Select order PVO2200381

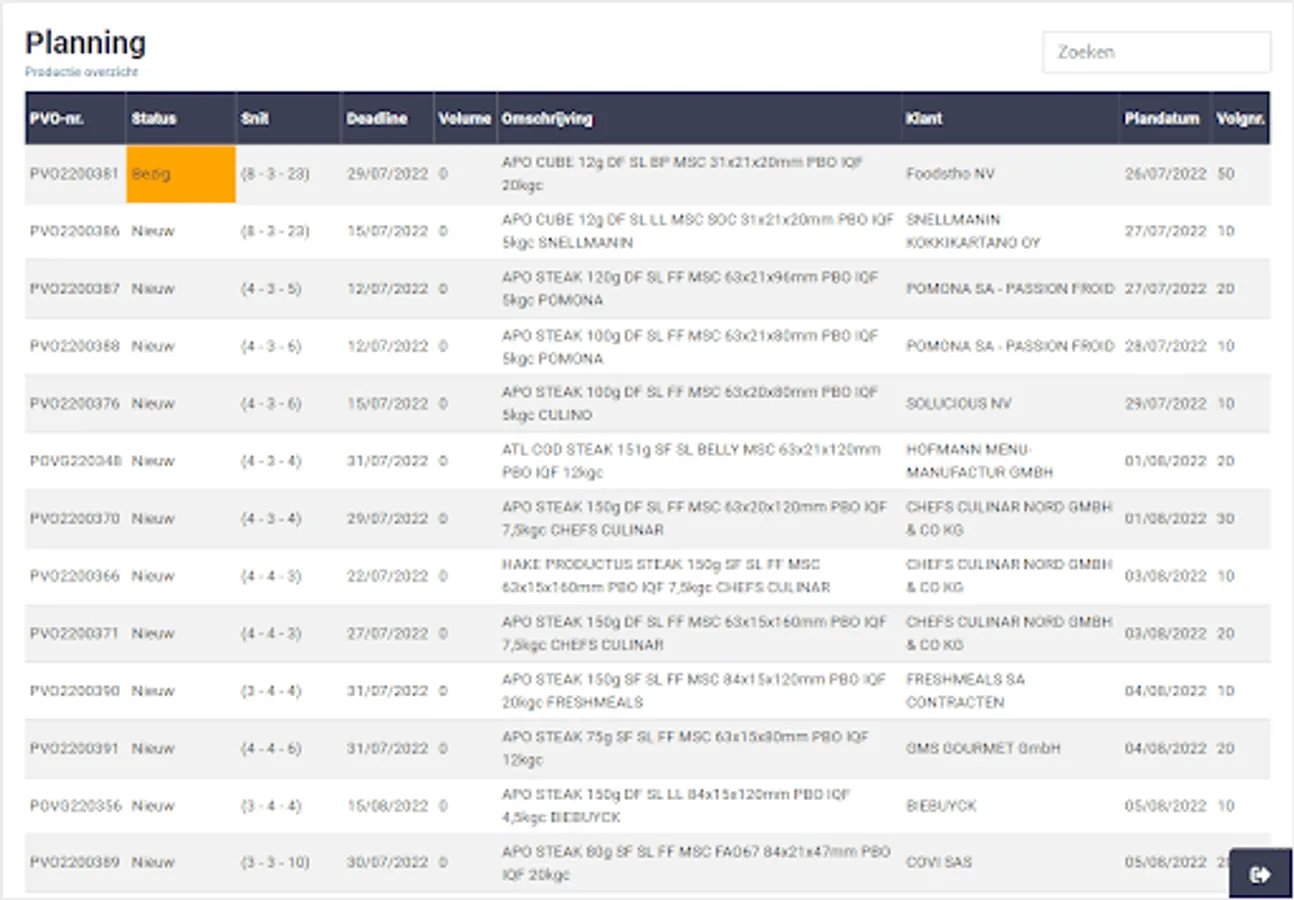click(74, 174)
